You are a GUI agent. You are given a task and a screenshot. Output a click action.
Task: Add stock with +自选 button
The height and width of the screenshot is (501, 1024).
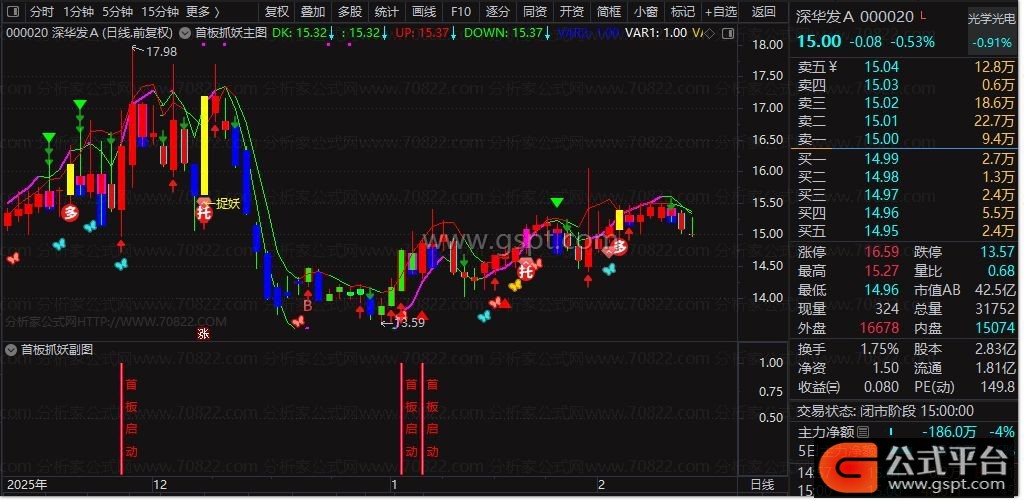(x=720, y=12)
